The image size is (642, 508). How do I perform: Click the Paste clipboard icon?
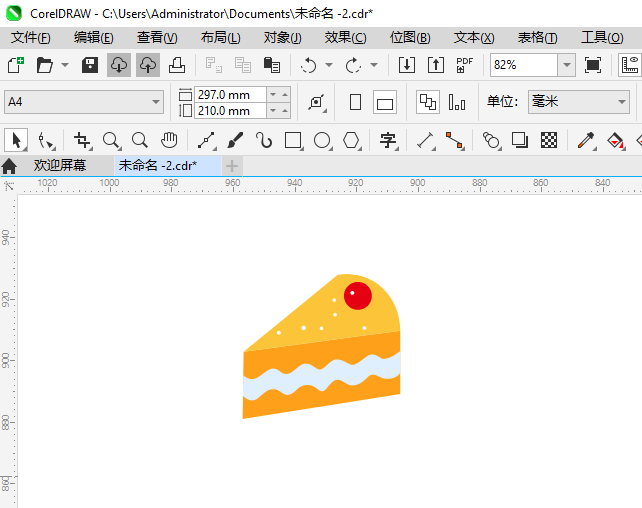[x=271, y=65]
